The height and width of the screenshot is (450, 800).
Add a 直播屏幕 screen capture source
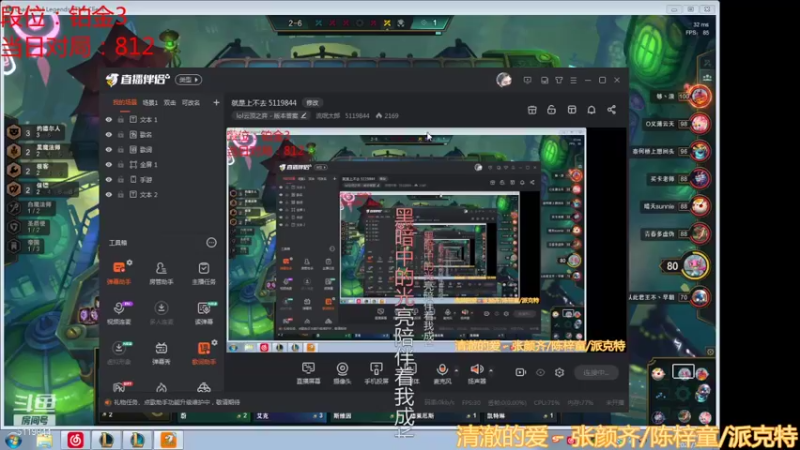pos(308,373)
